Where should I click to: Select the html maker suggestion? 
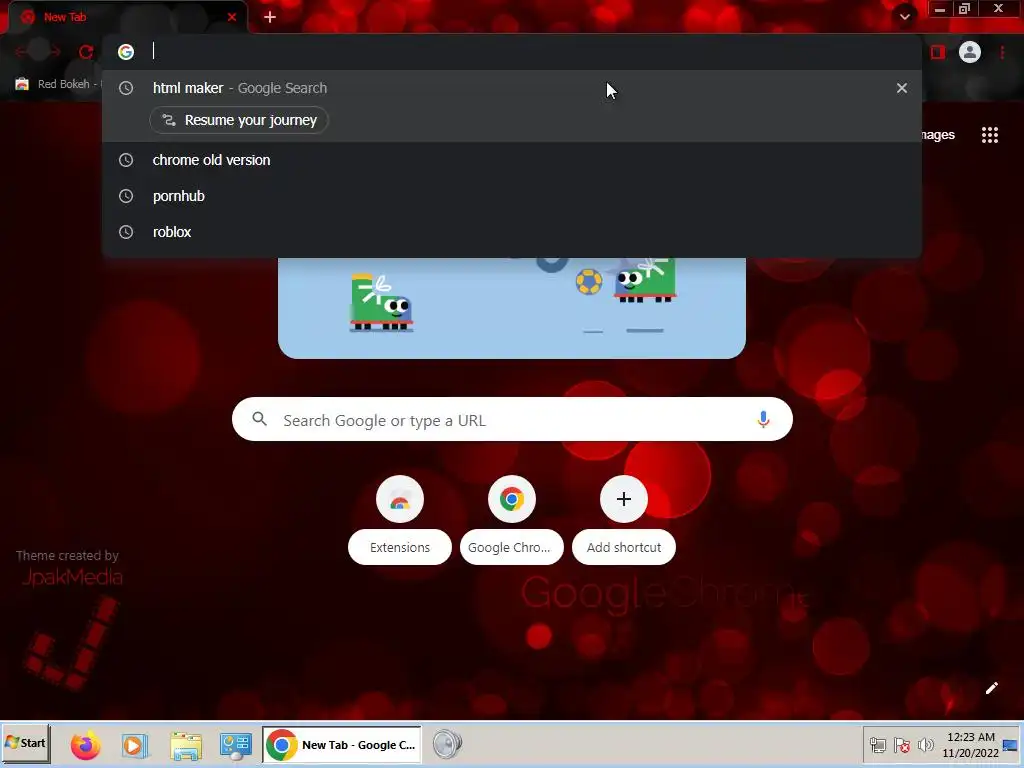tap(511, 88)
